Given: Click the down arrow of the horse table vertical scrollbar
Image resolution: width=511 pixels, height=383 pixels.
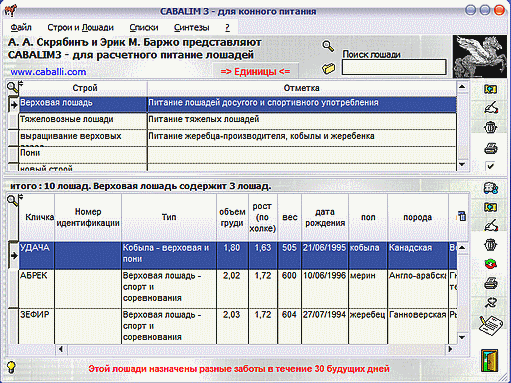Looking at the screenshot, I should click(x=462, y=338).
